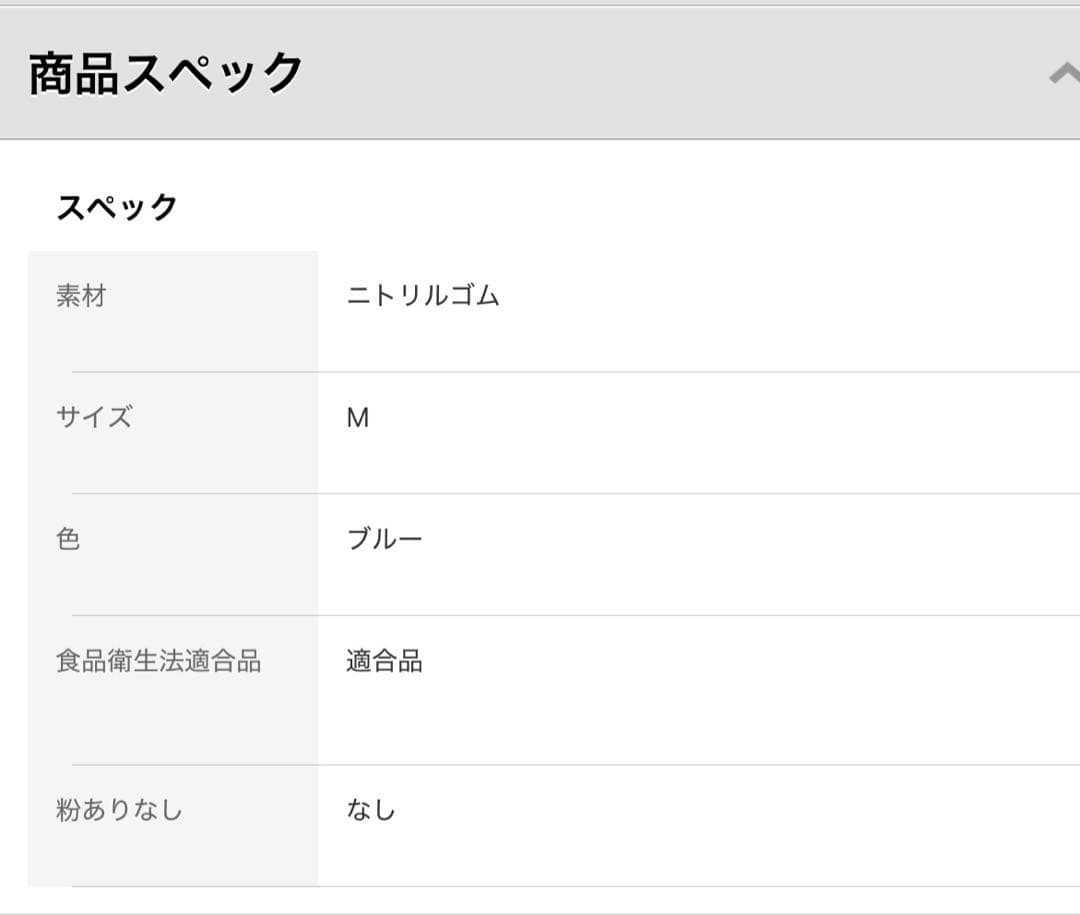Click the ニトリルゴム material value
This screenshot has width=1080, height=915.
tap(423, 296)
